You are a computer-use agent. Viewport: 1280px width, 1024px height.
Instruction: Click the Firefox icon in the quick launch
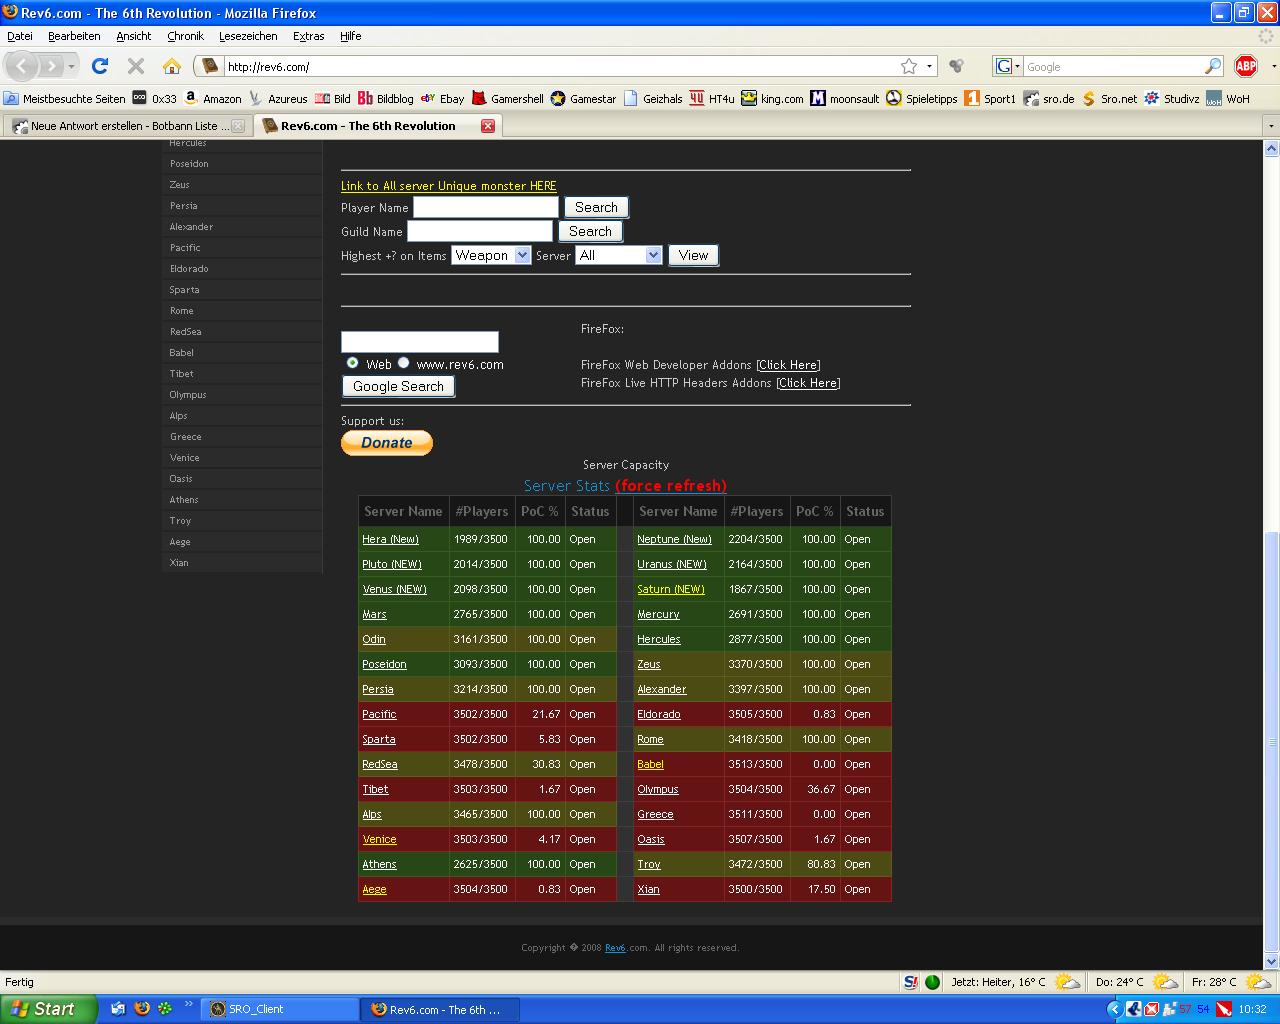[142, 1009]
